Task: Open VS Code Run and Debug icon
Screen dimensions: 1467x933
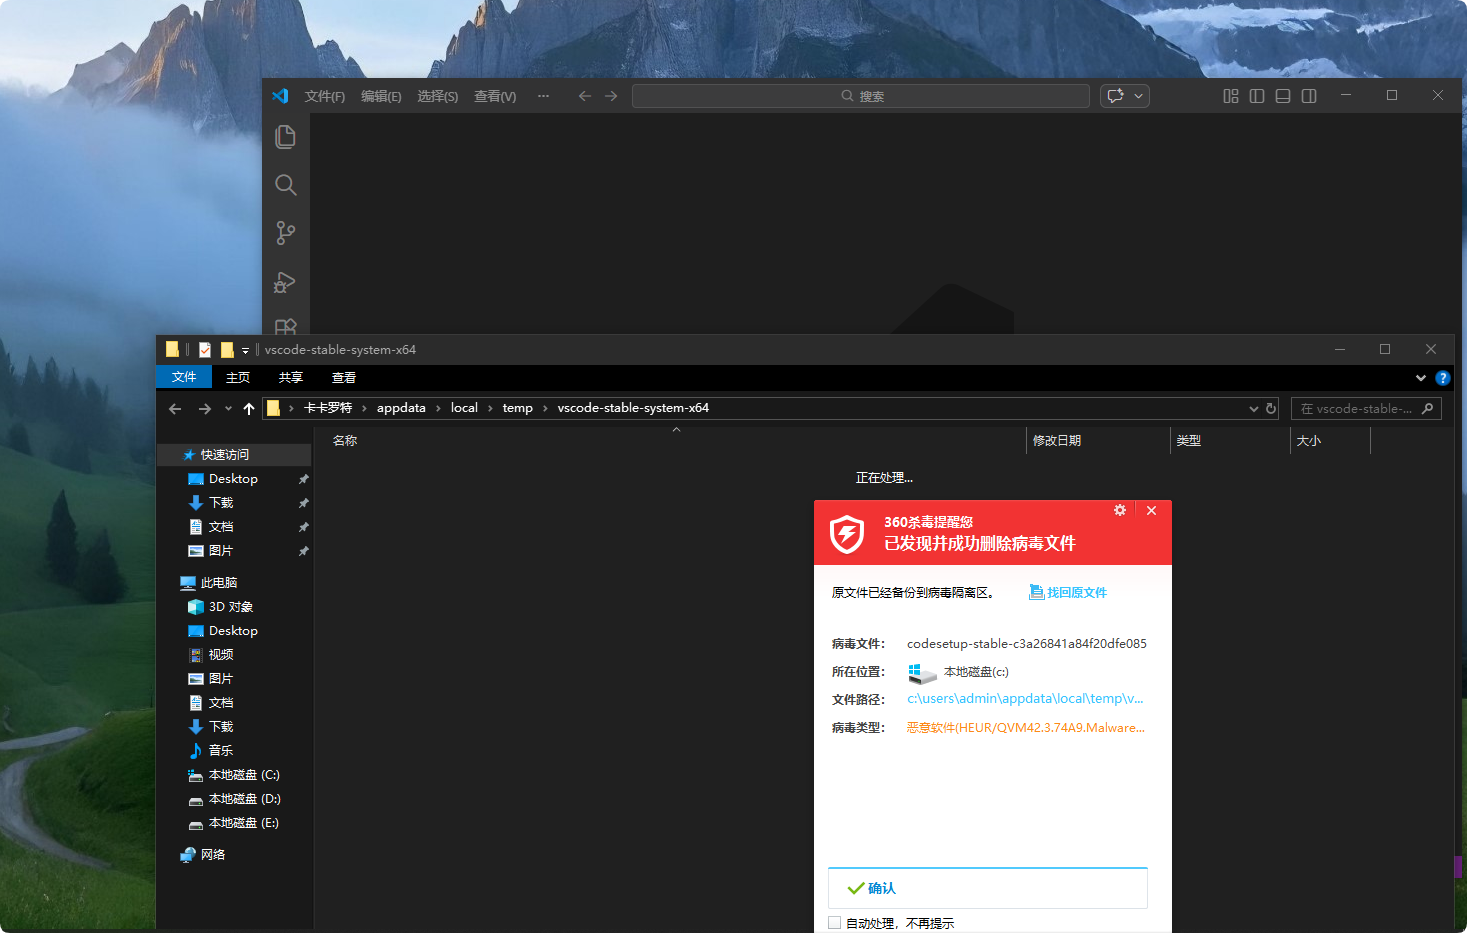Action: tap(285, 282)
